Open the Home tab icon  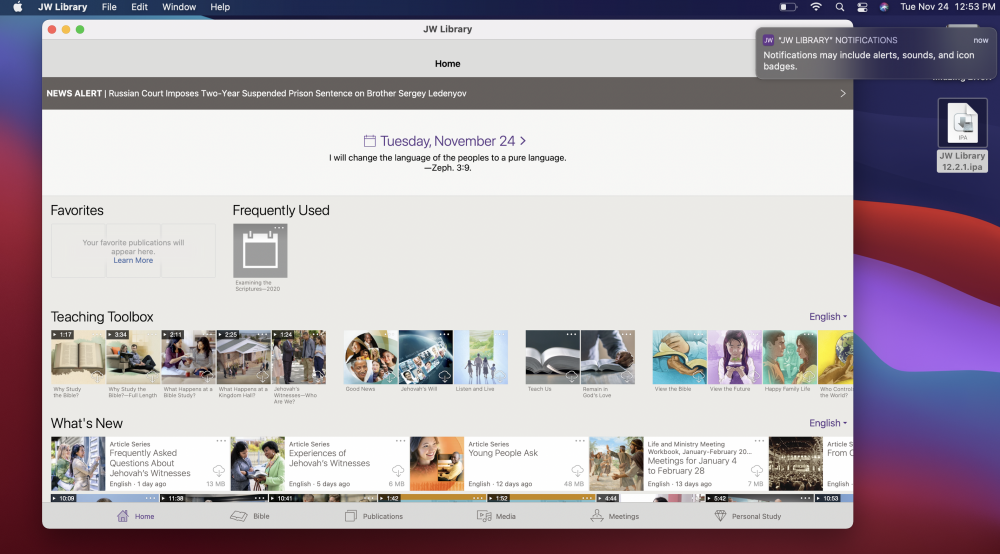tap(122, 516)
